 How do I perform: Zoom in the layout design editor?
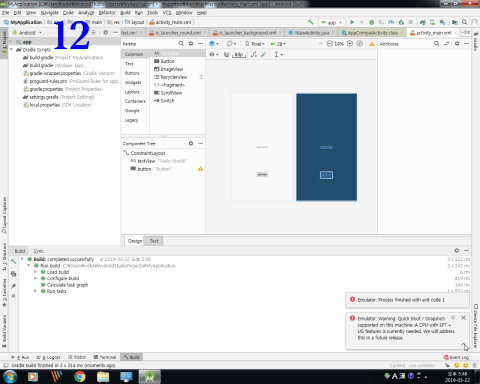coord(350,44)
